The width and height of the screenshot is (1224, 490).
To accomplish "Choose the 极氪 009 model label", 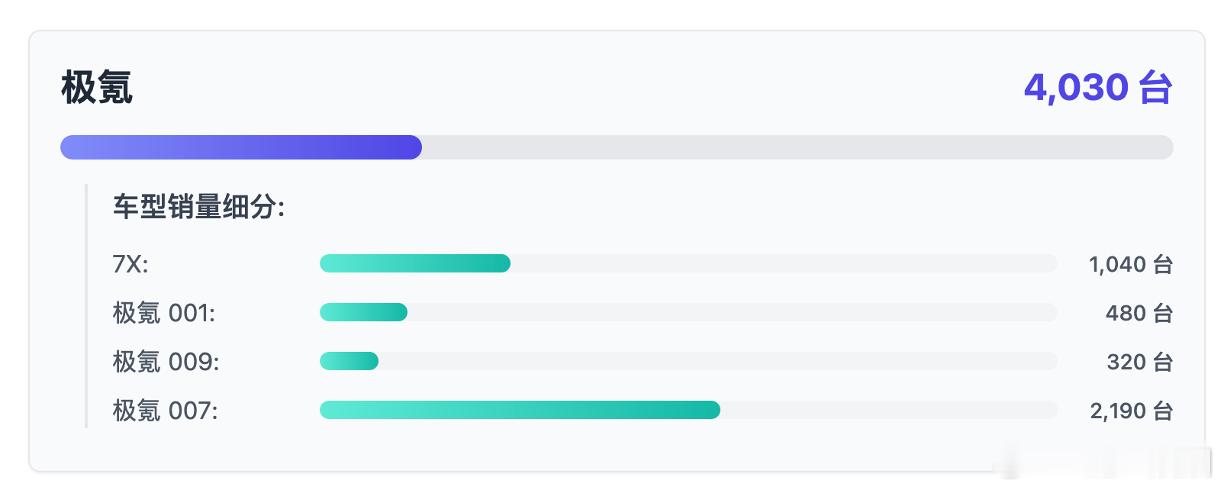I will [x=166, y=361].
